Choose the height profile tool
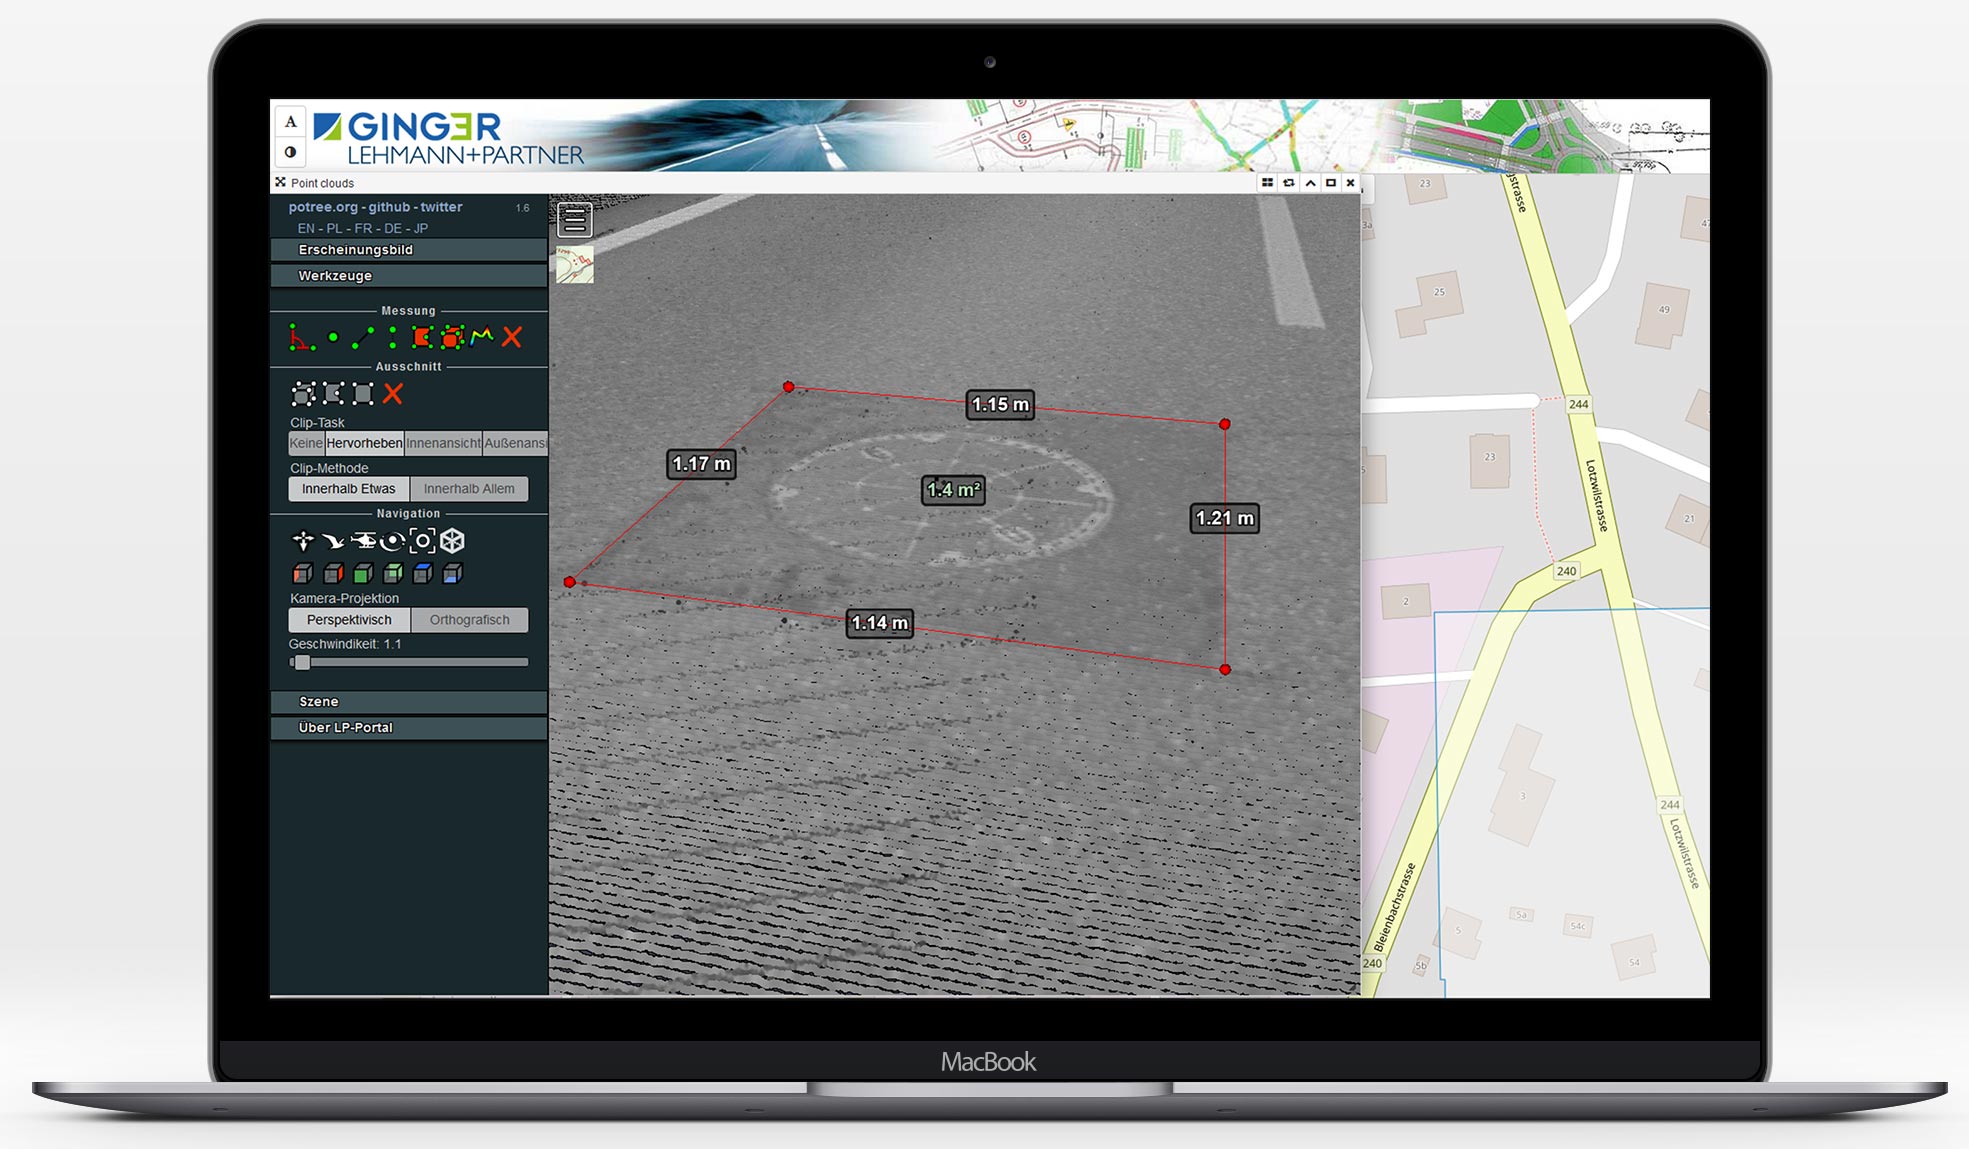 [x=482, y=337]
